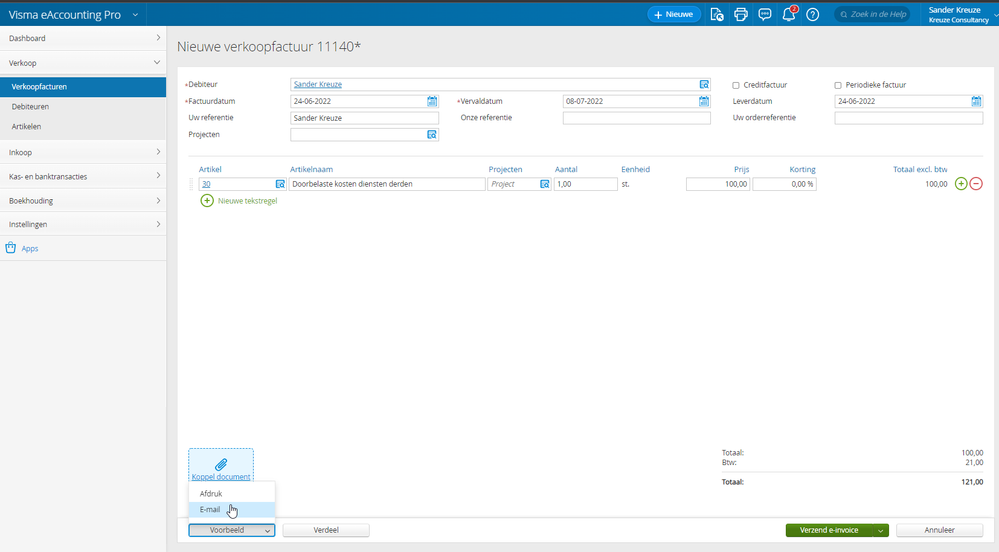The height and width of the screenshot is (552, 999).
Task: Open arrow next to Verzend e-invoice
Action: click(x=881, y=531)
